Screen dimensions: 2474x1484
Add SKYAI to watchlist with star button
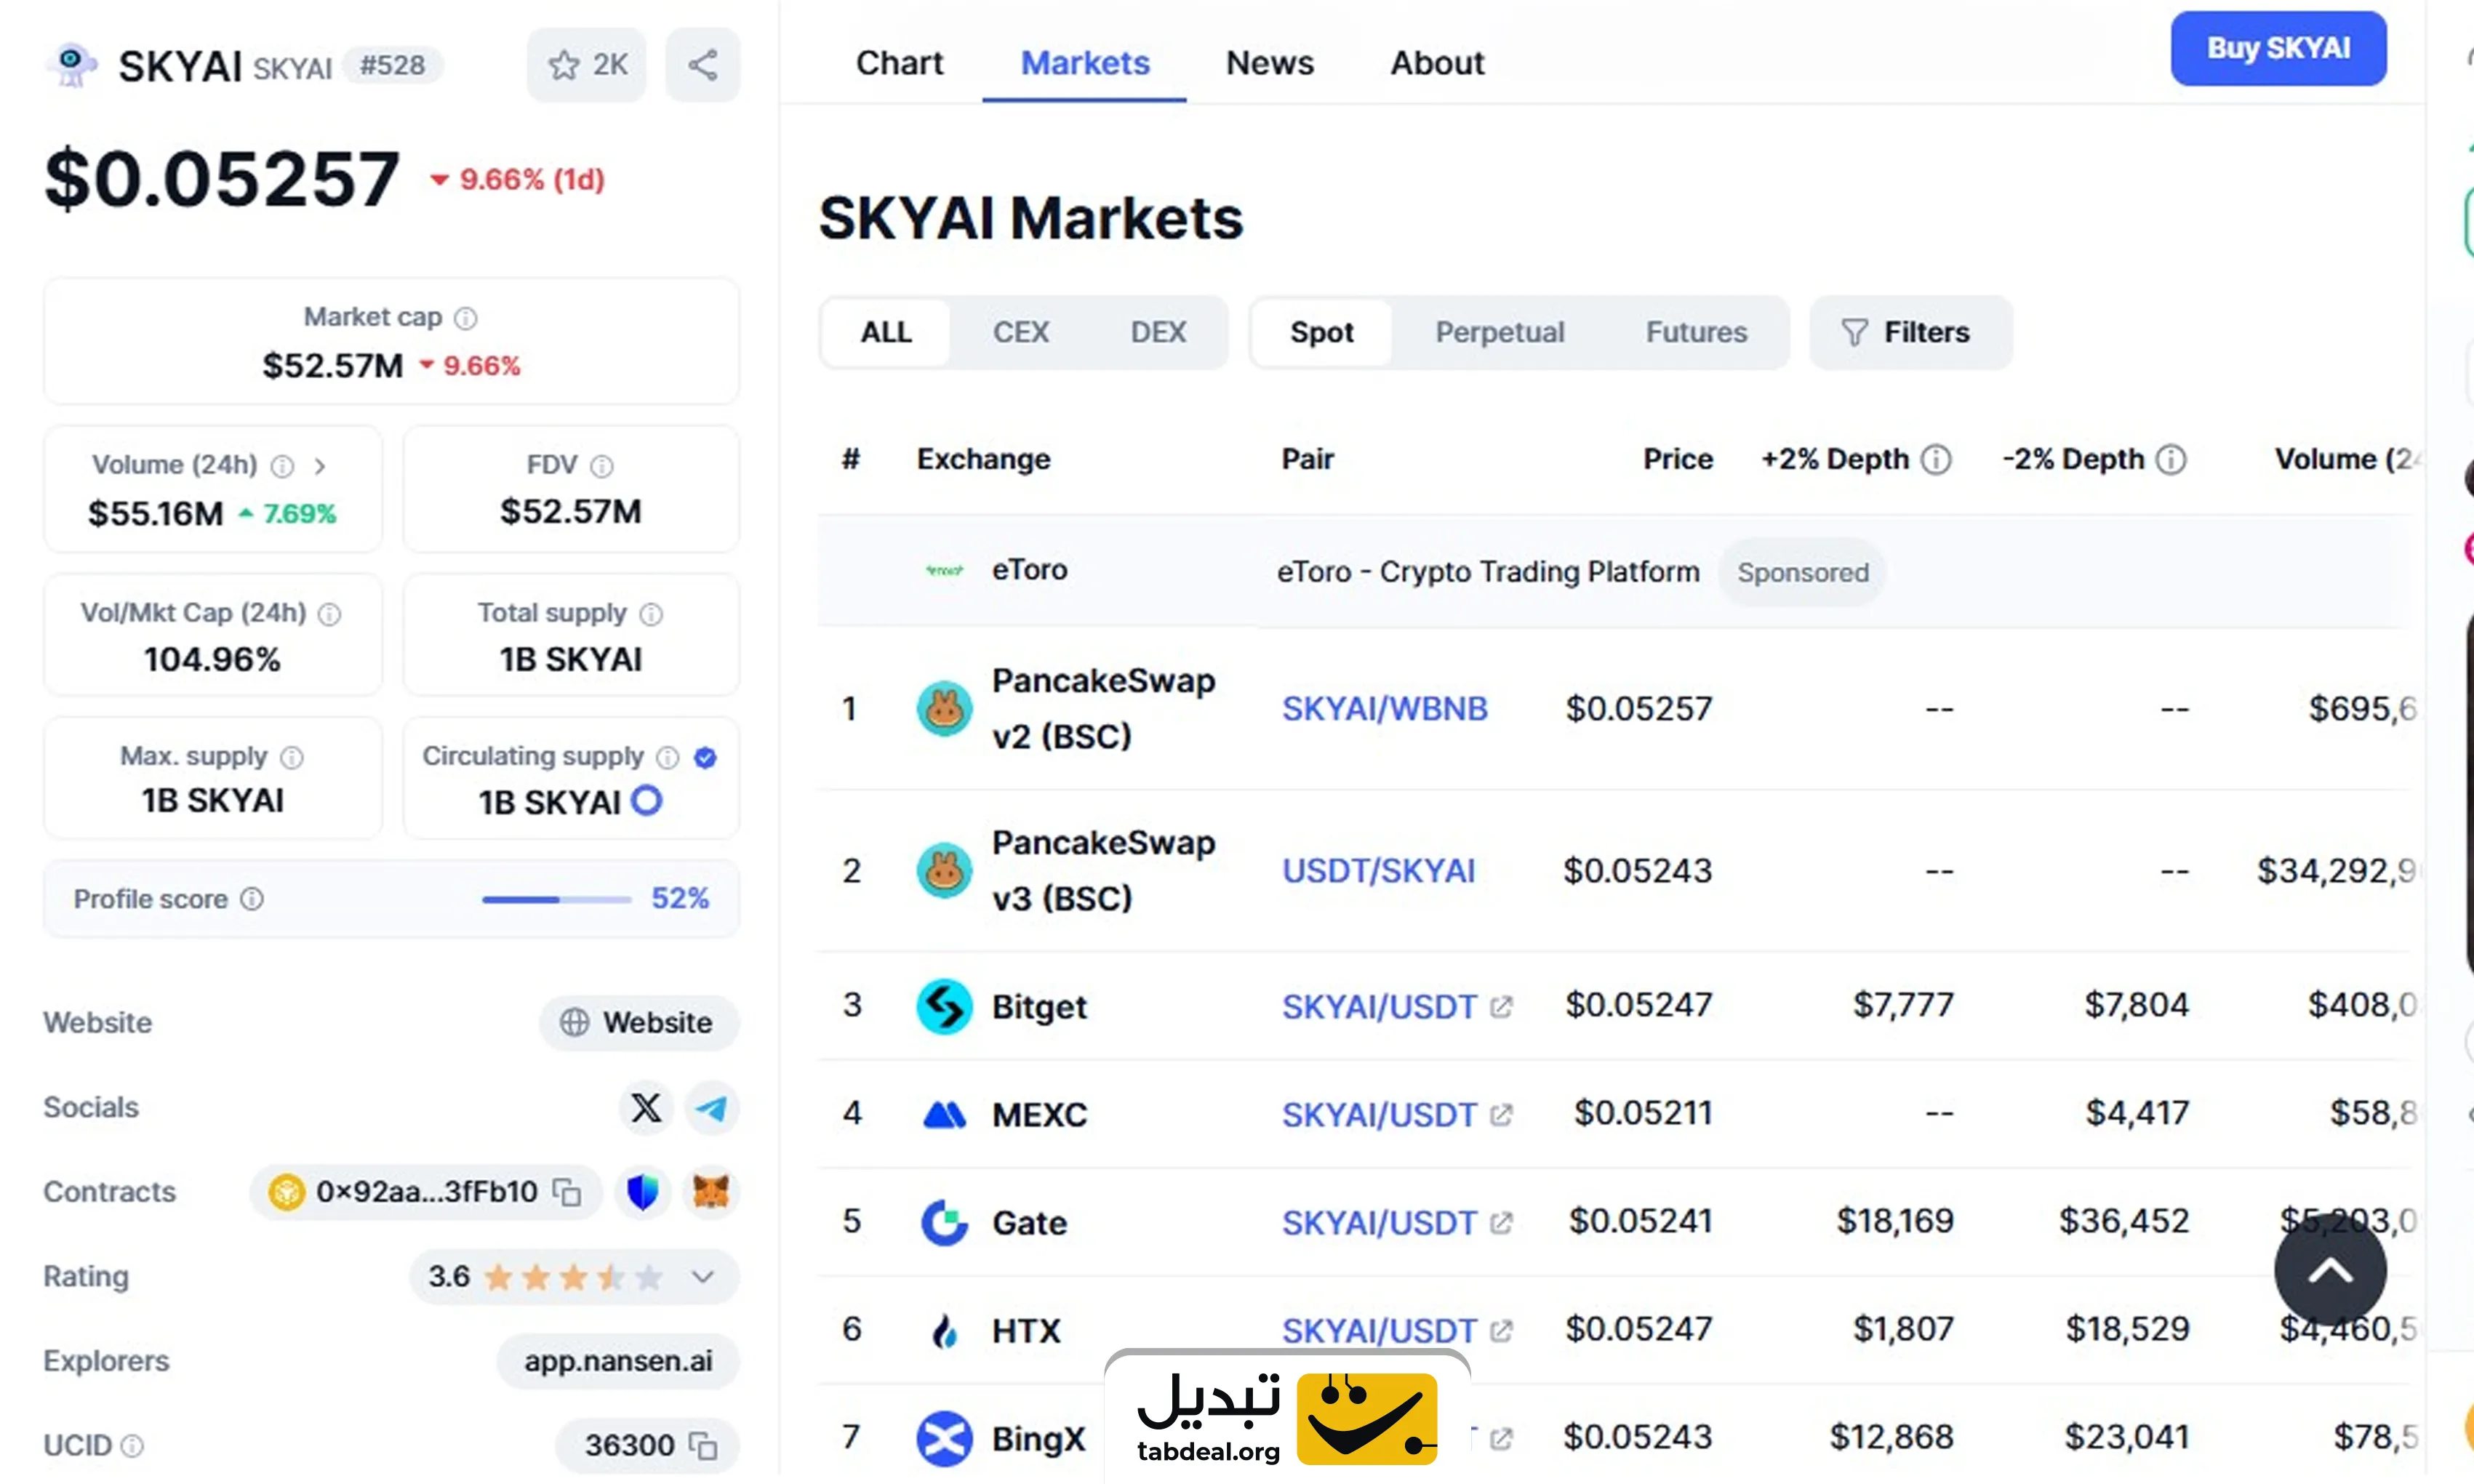(x=587, y=65)
